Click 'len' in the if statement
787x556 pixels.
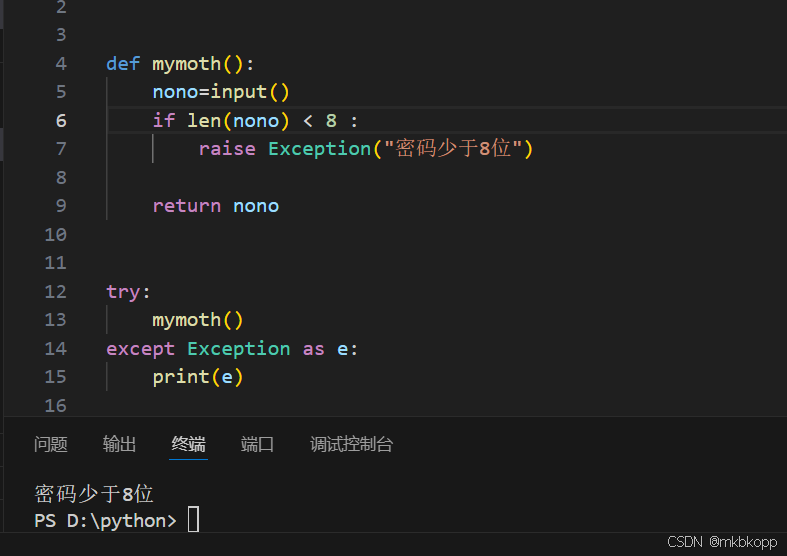204,120
